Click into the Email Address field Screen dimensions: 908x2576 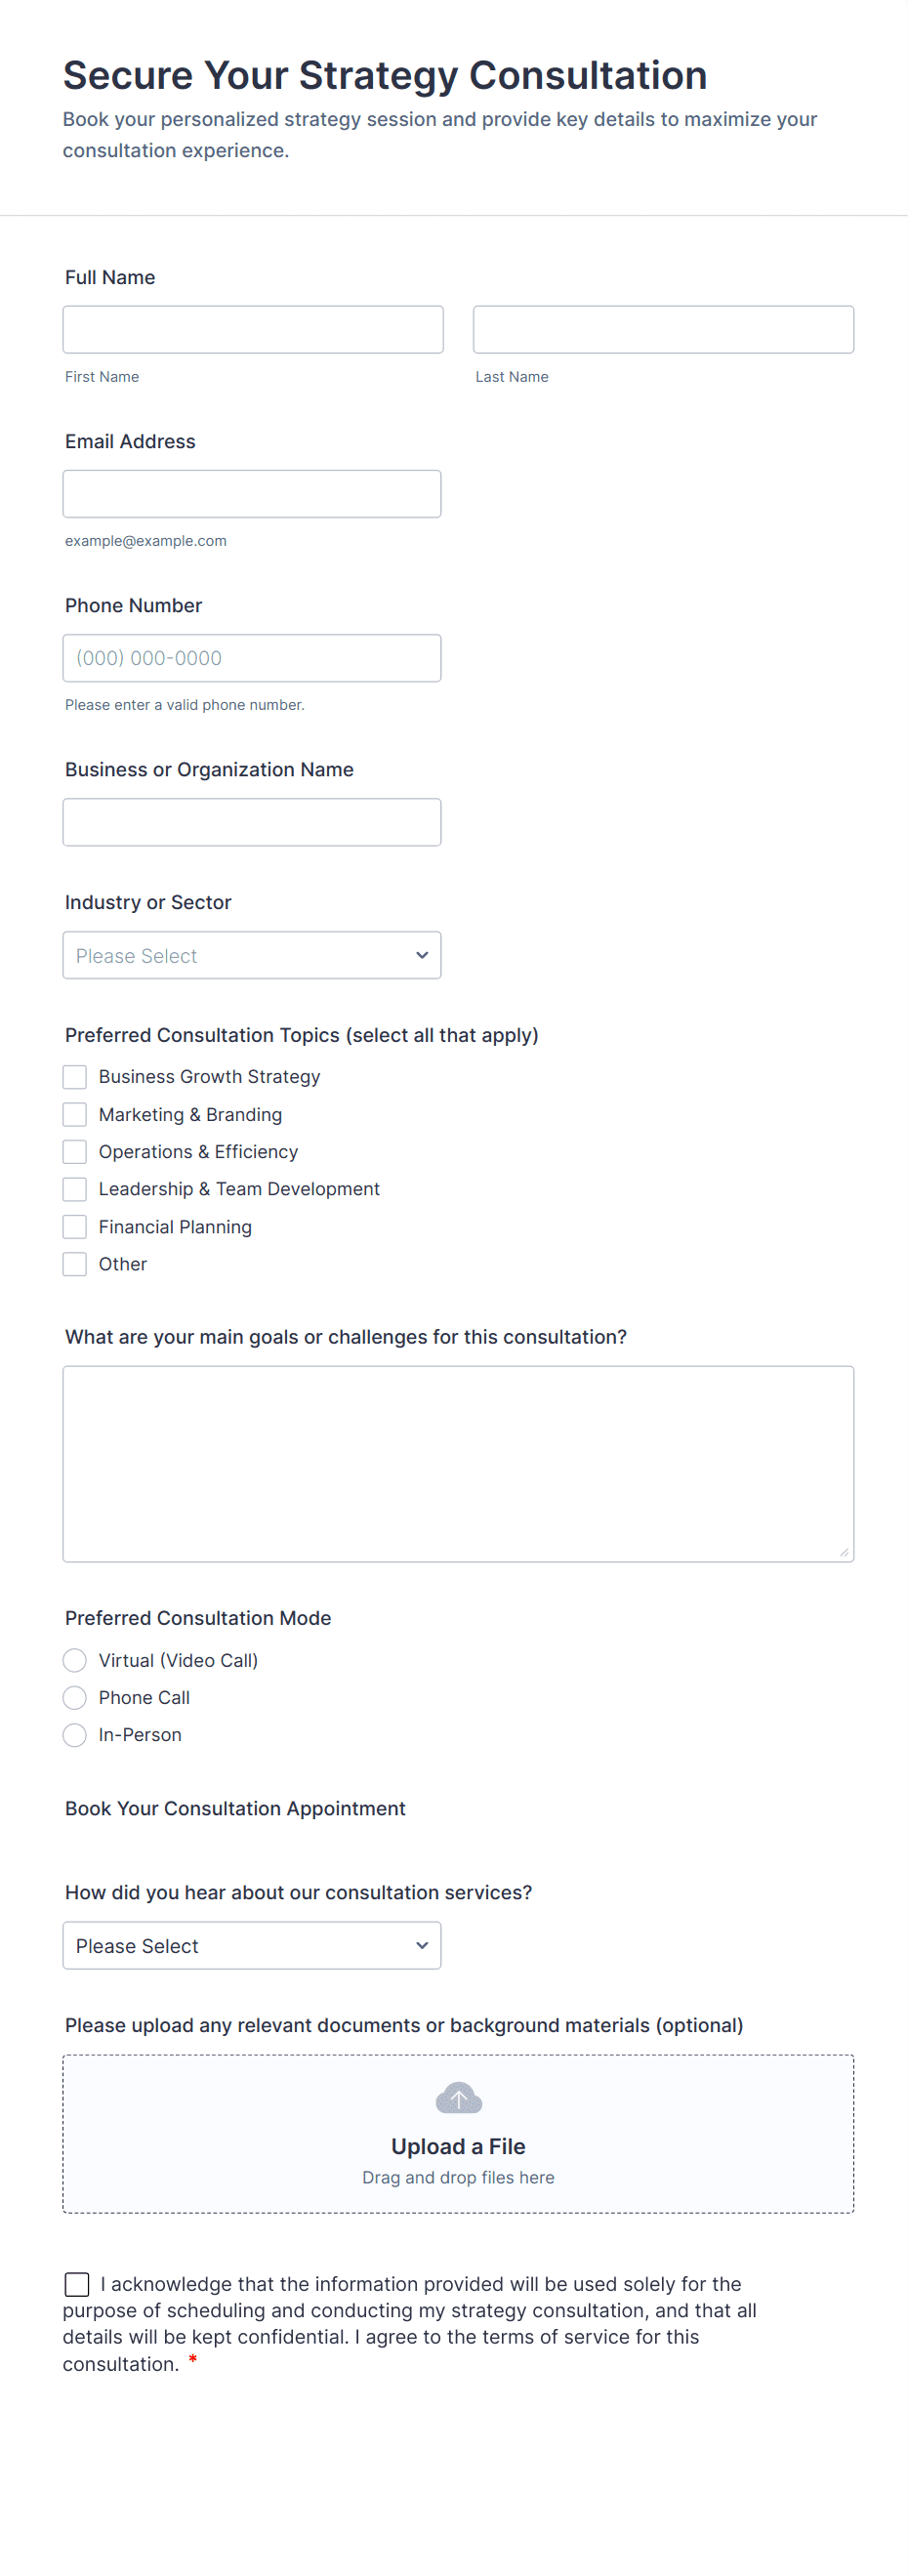point(252,493)
